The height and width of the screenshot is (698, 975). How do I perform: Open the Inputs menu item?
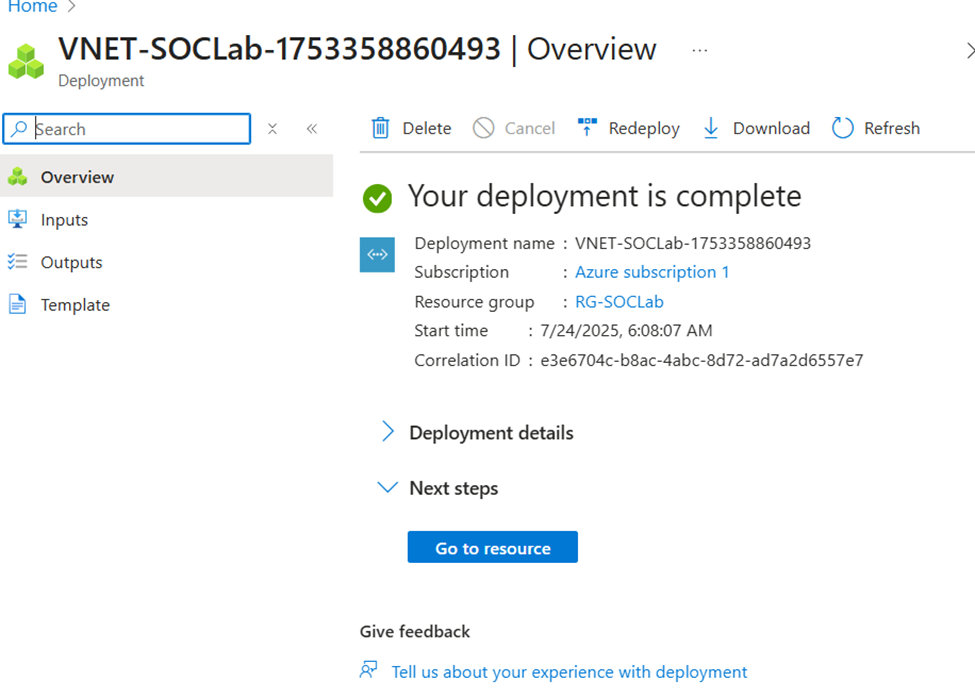click(167, 219)
